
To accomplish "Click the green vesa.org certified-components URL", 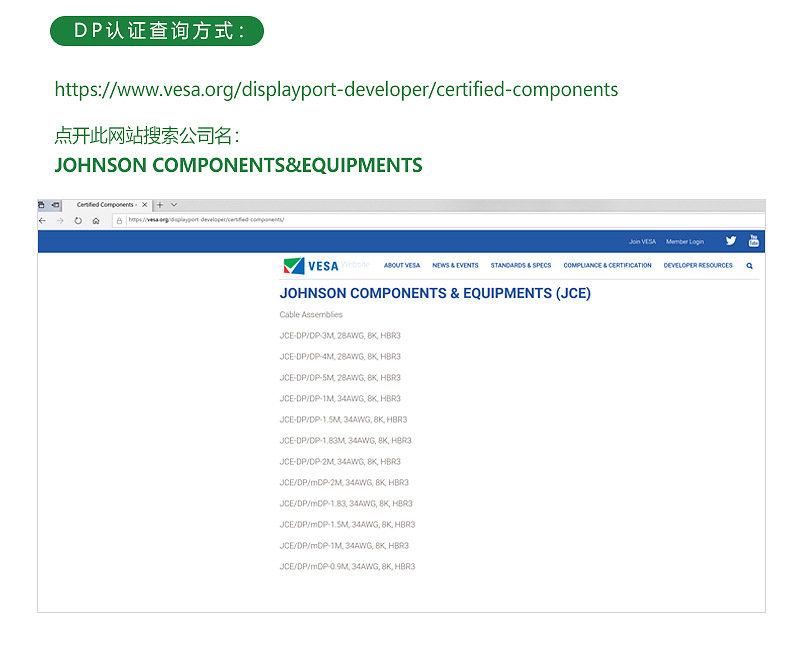I will tap(336, 90).
